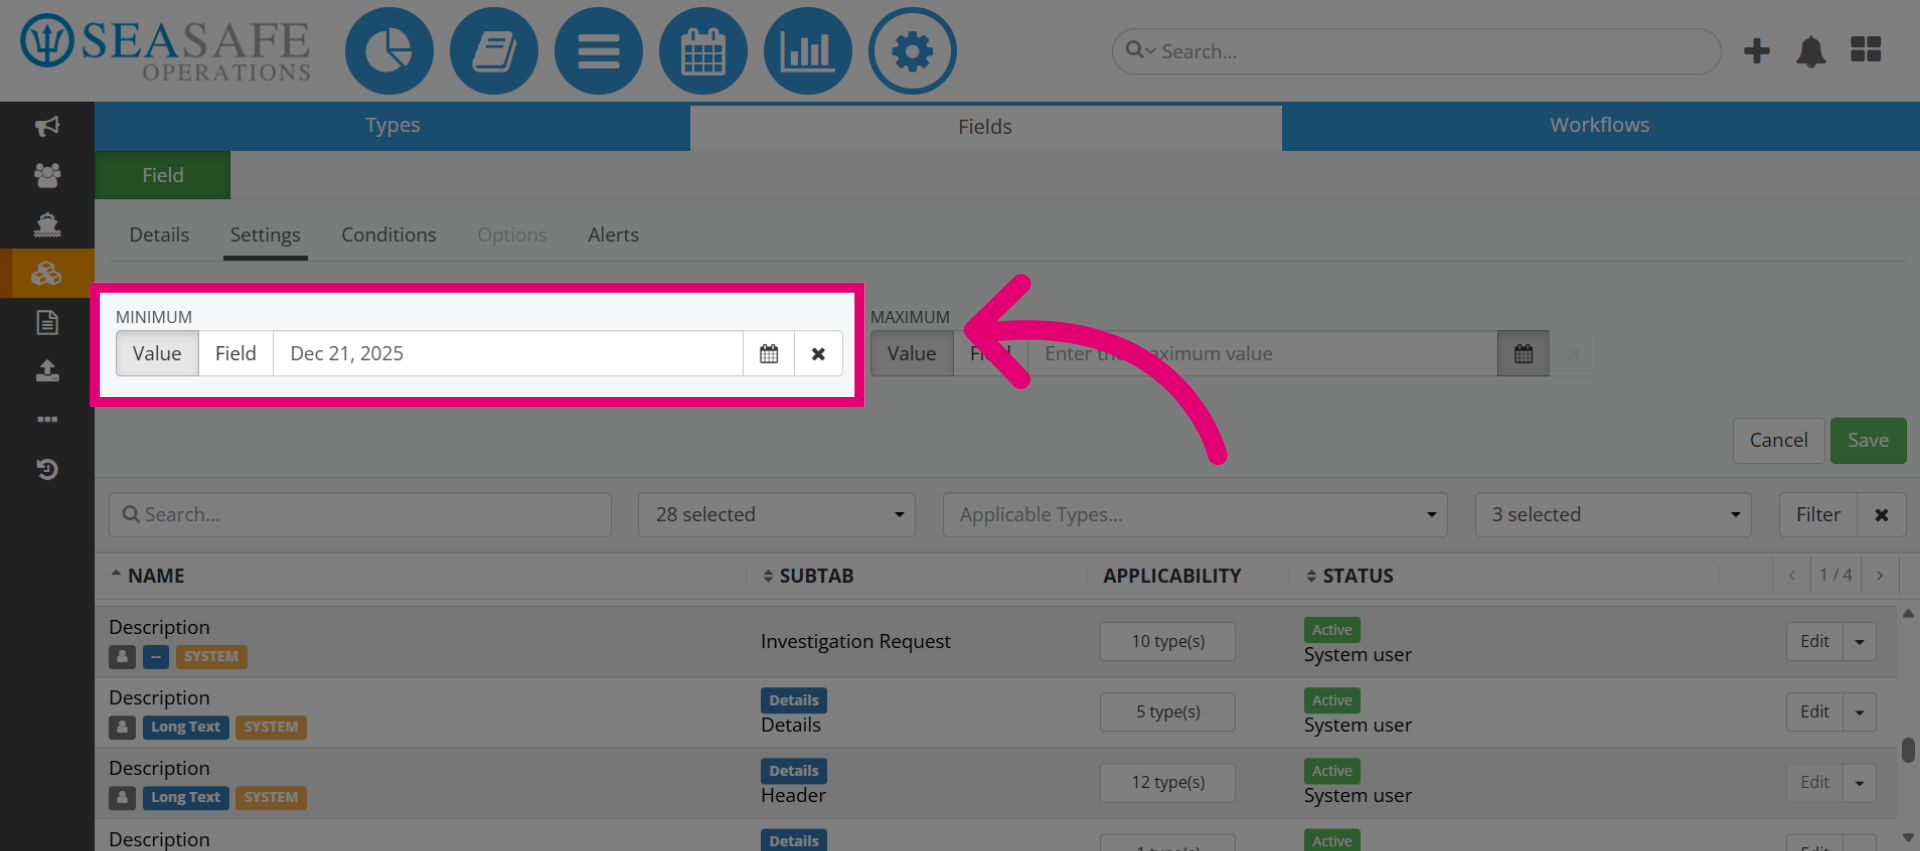Focus the top global search field
This screenshot has width=1920, height=851.
1416,51
